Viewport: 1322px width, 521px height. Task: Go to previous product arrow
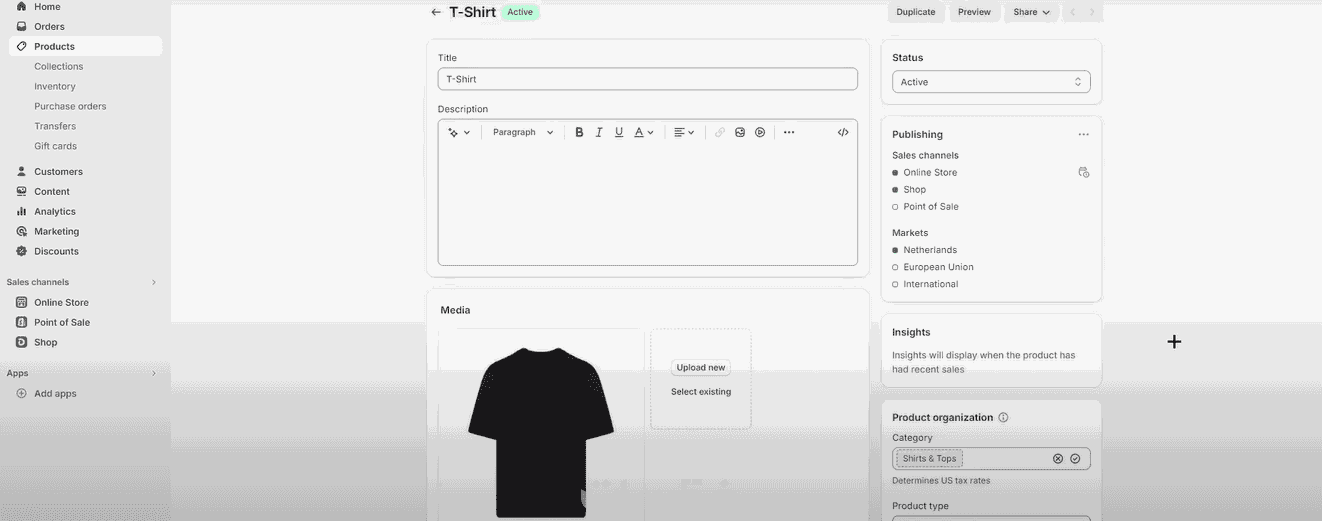(1073, 12)
